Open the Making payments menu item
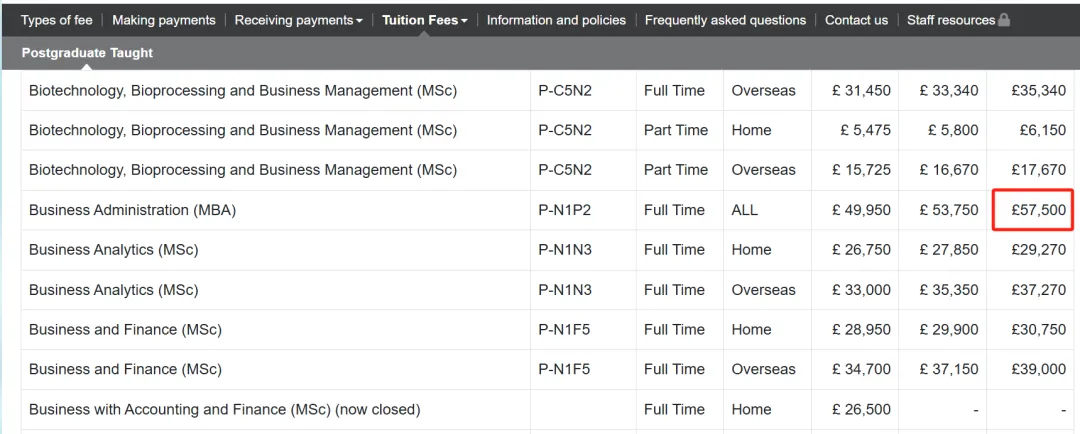The image size is (1080, 434). 163,20
